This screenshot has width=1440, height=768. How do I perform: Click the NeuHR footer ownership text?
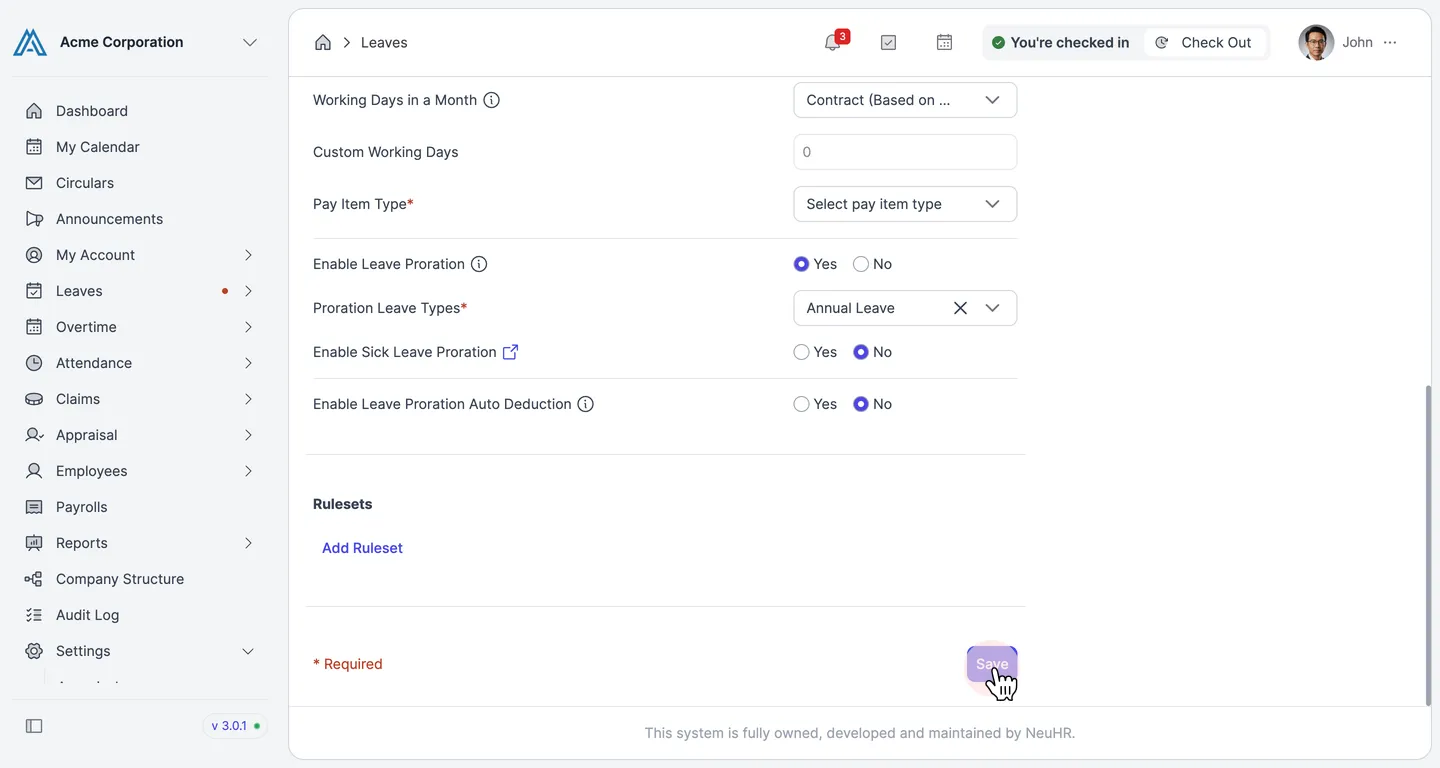[x=860, y=733]
